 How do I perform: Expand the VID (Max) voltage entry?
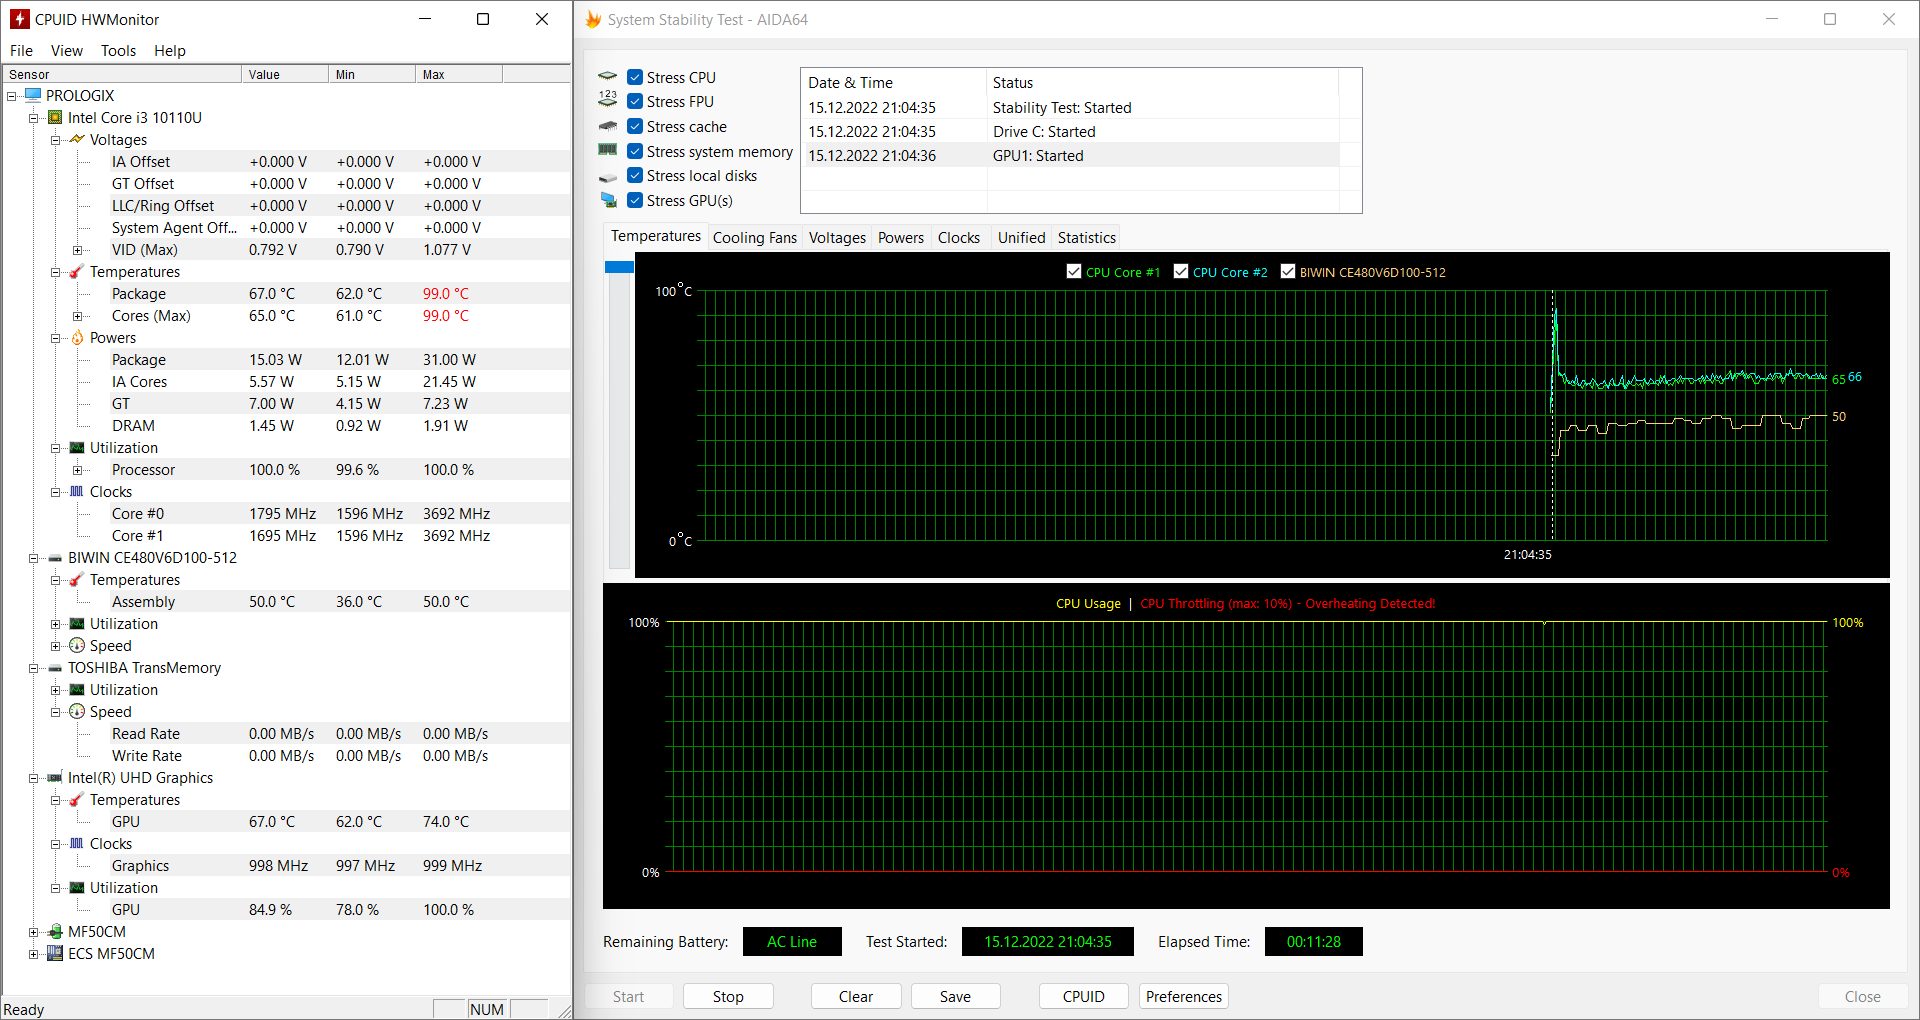pyautogui.click(x=78, y=250)
